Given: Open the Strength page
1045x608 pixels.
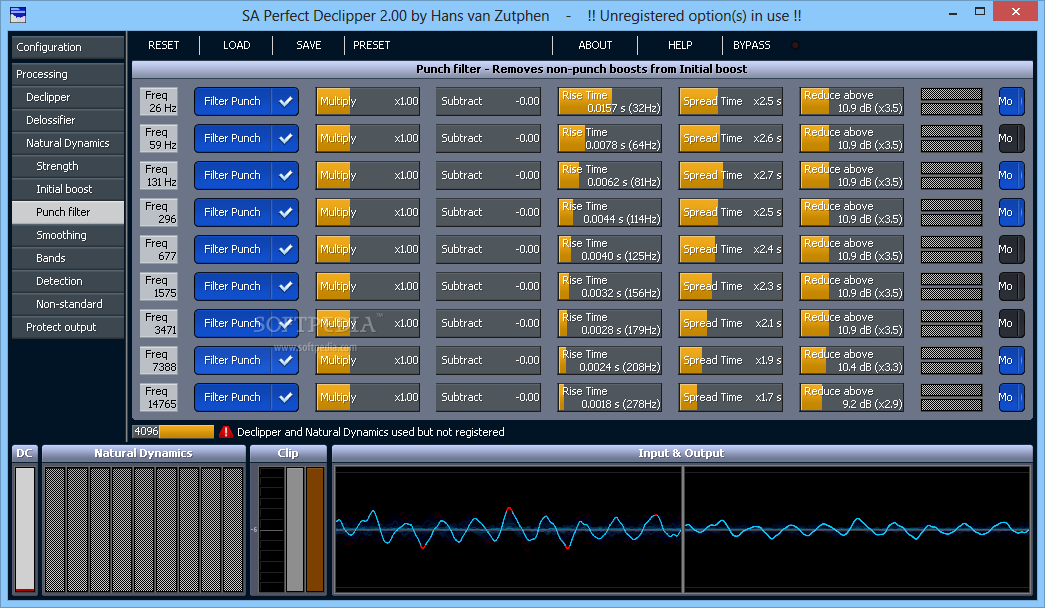Looking at the screenshot, I should [68, 166].
